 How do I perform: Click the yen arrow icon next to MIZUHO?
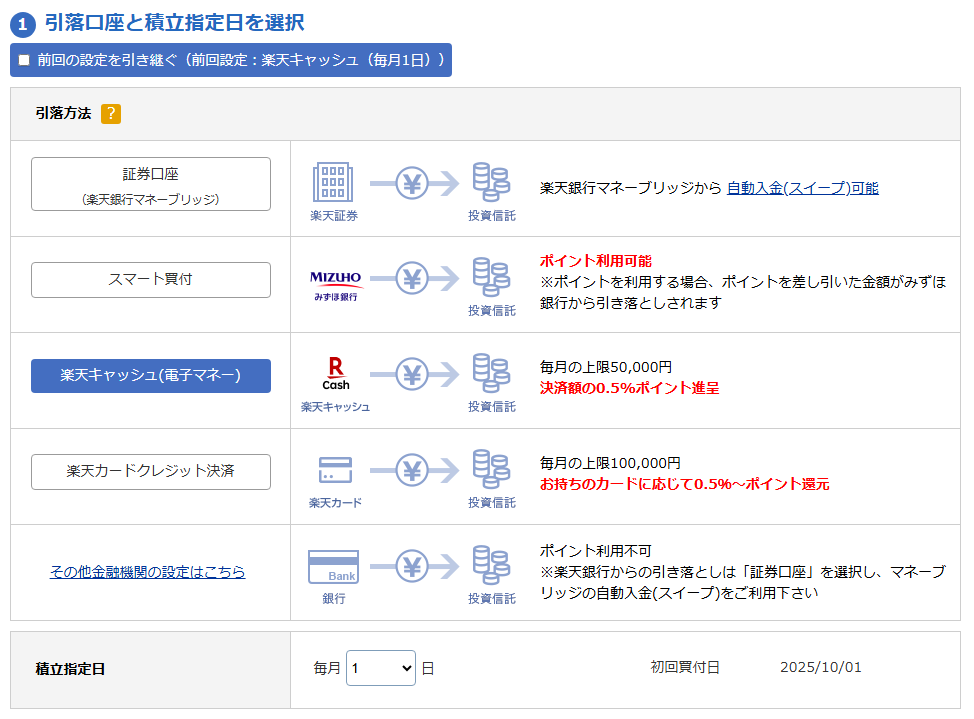(414, 278)
